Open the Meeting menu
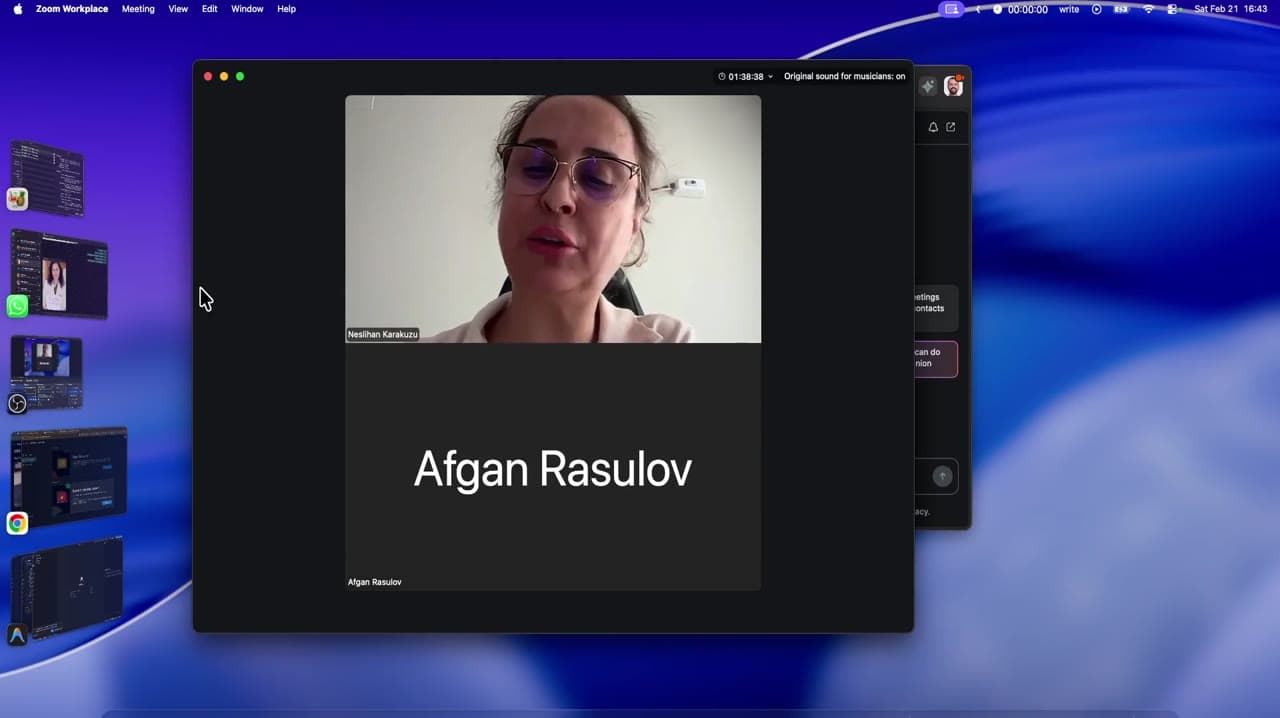Image resolution: width=1280 pixels, height=718 pixels. [138, 9]
